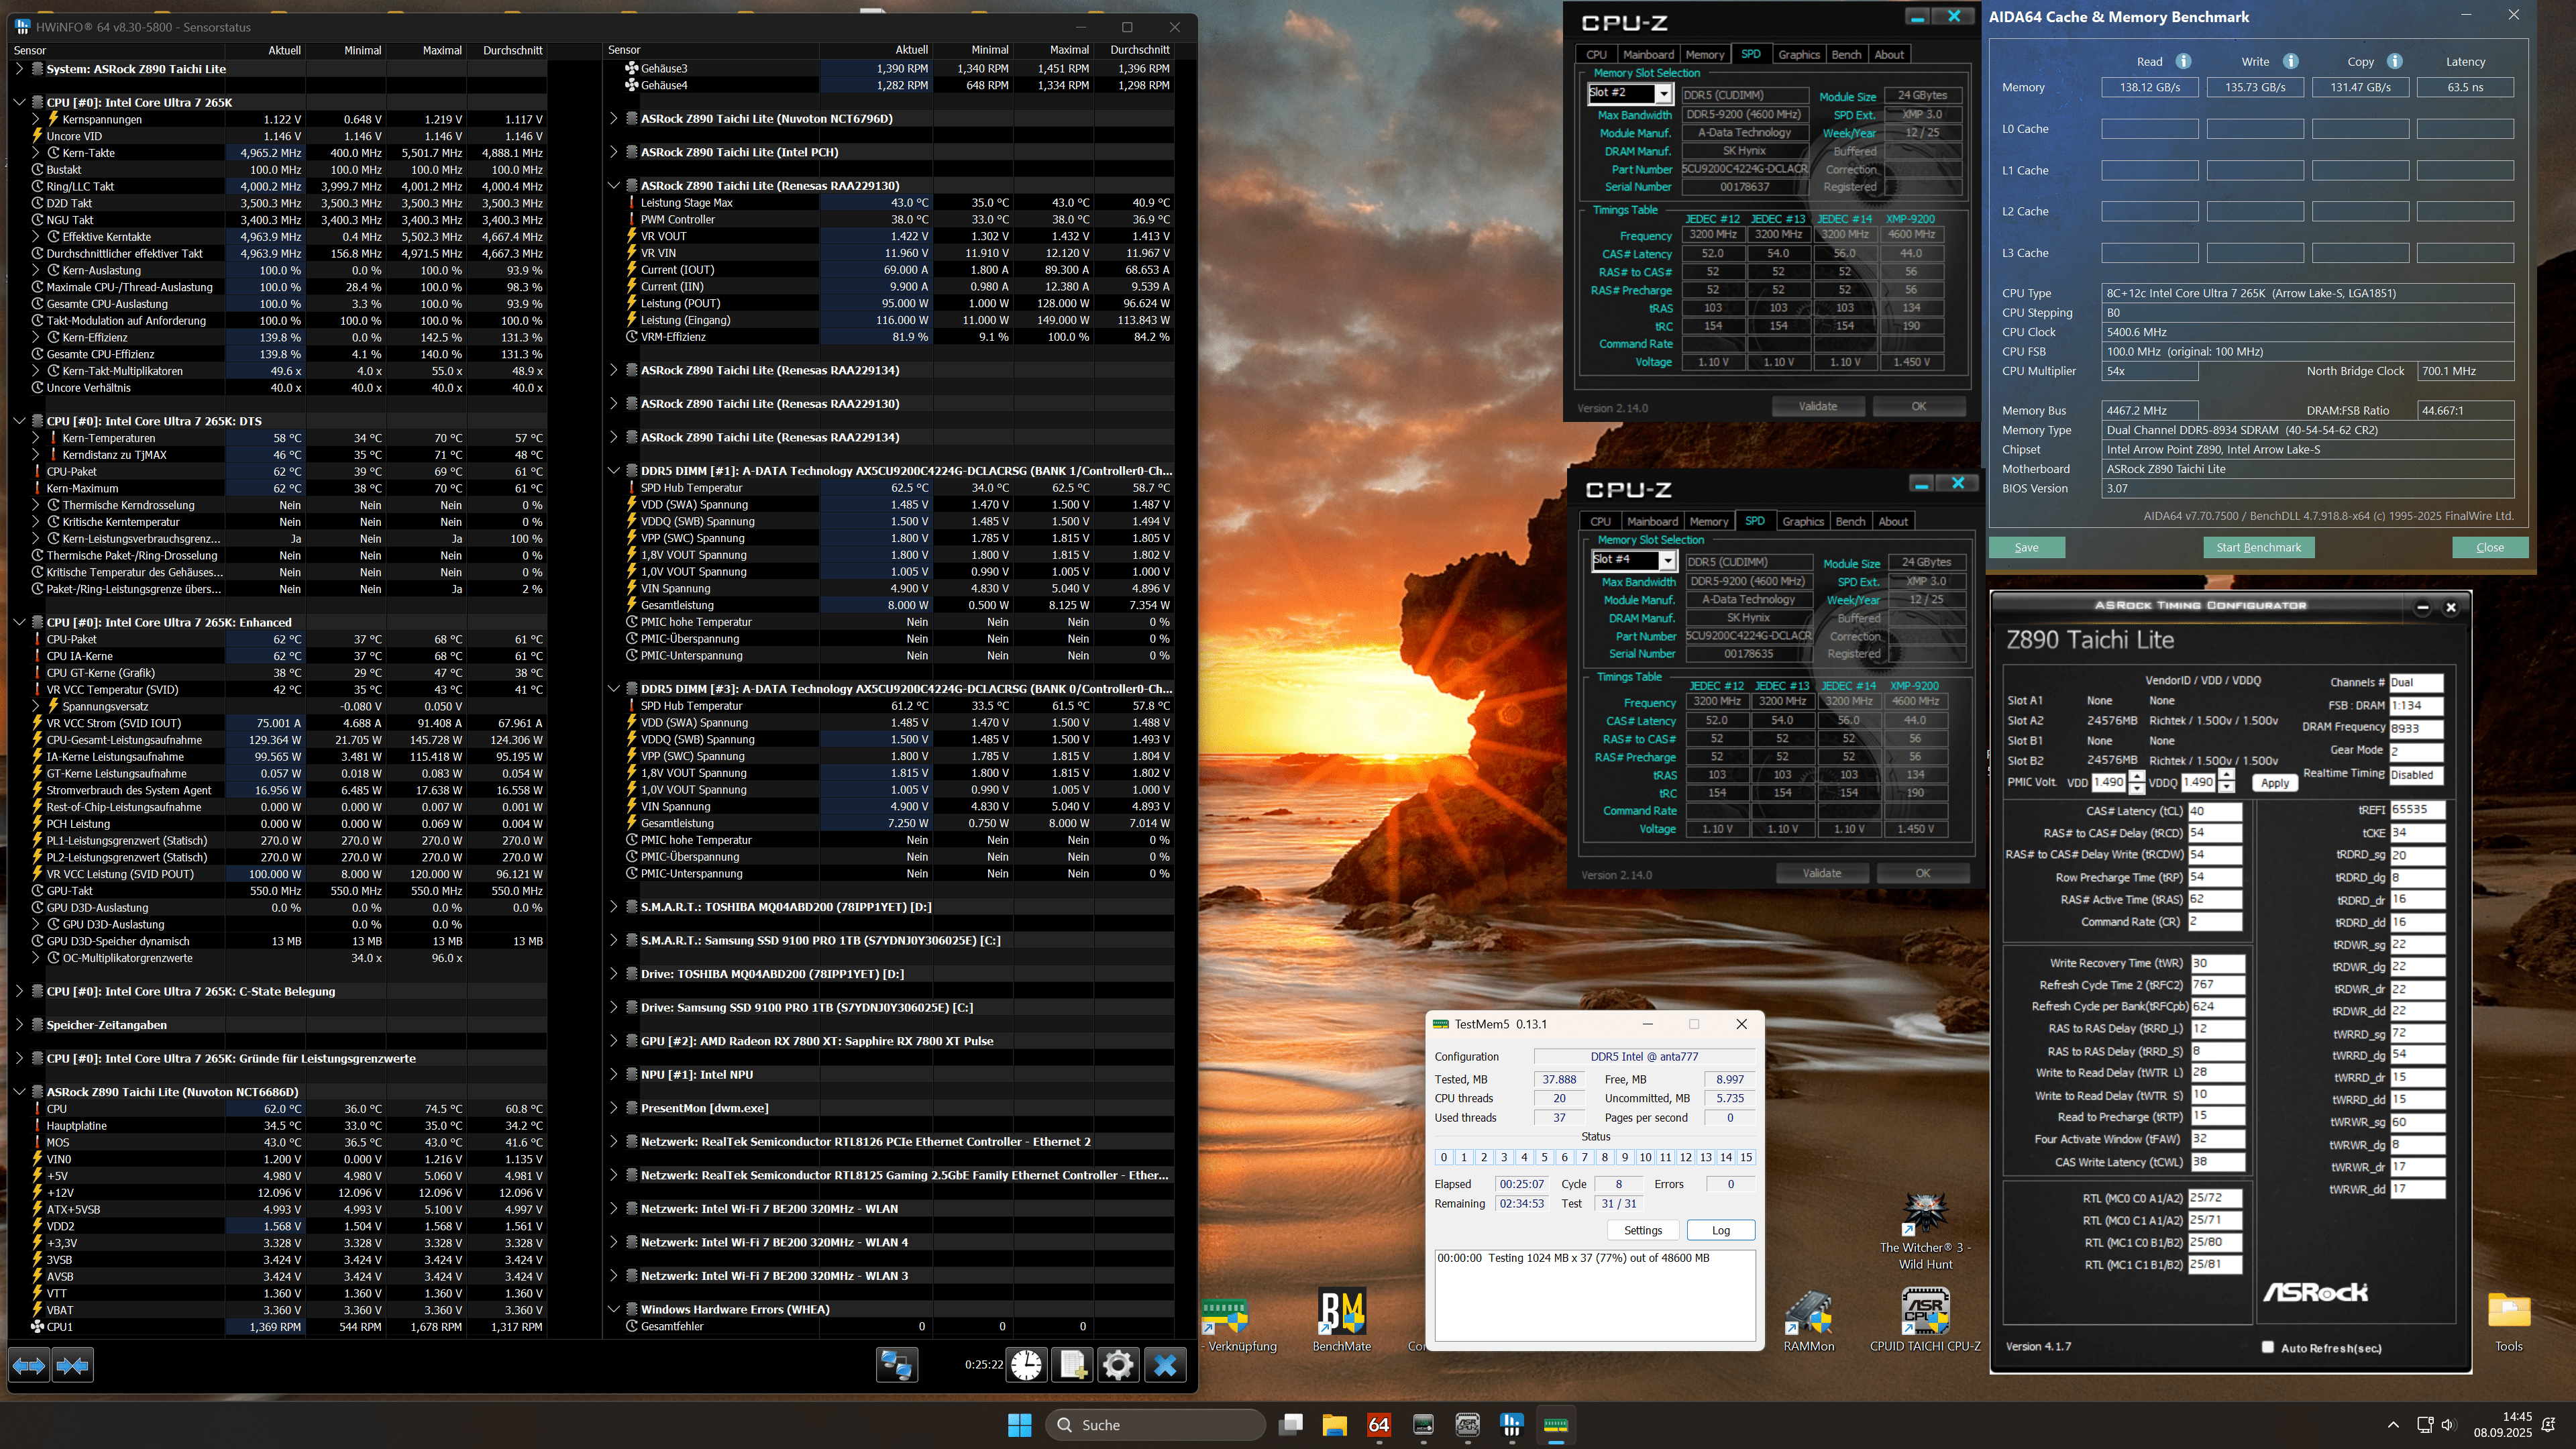The image size is (2576, 1449).
Task: Click AIDA64 icon in the taskbar
Action: [1379, 1424]
